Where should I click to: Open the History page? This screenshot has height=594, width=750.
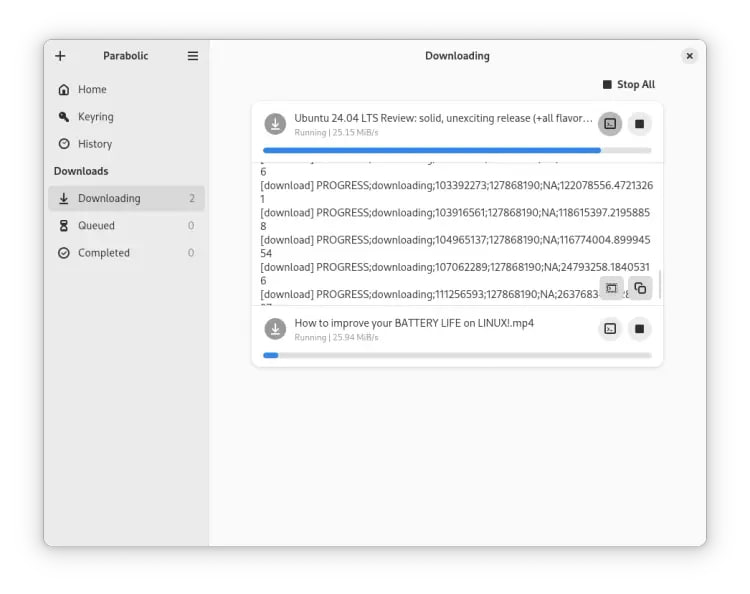(95, 144)
